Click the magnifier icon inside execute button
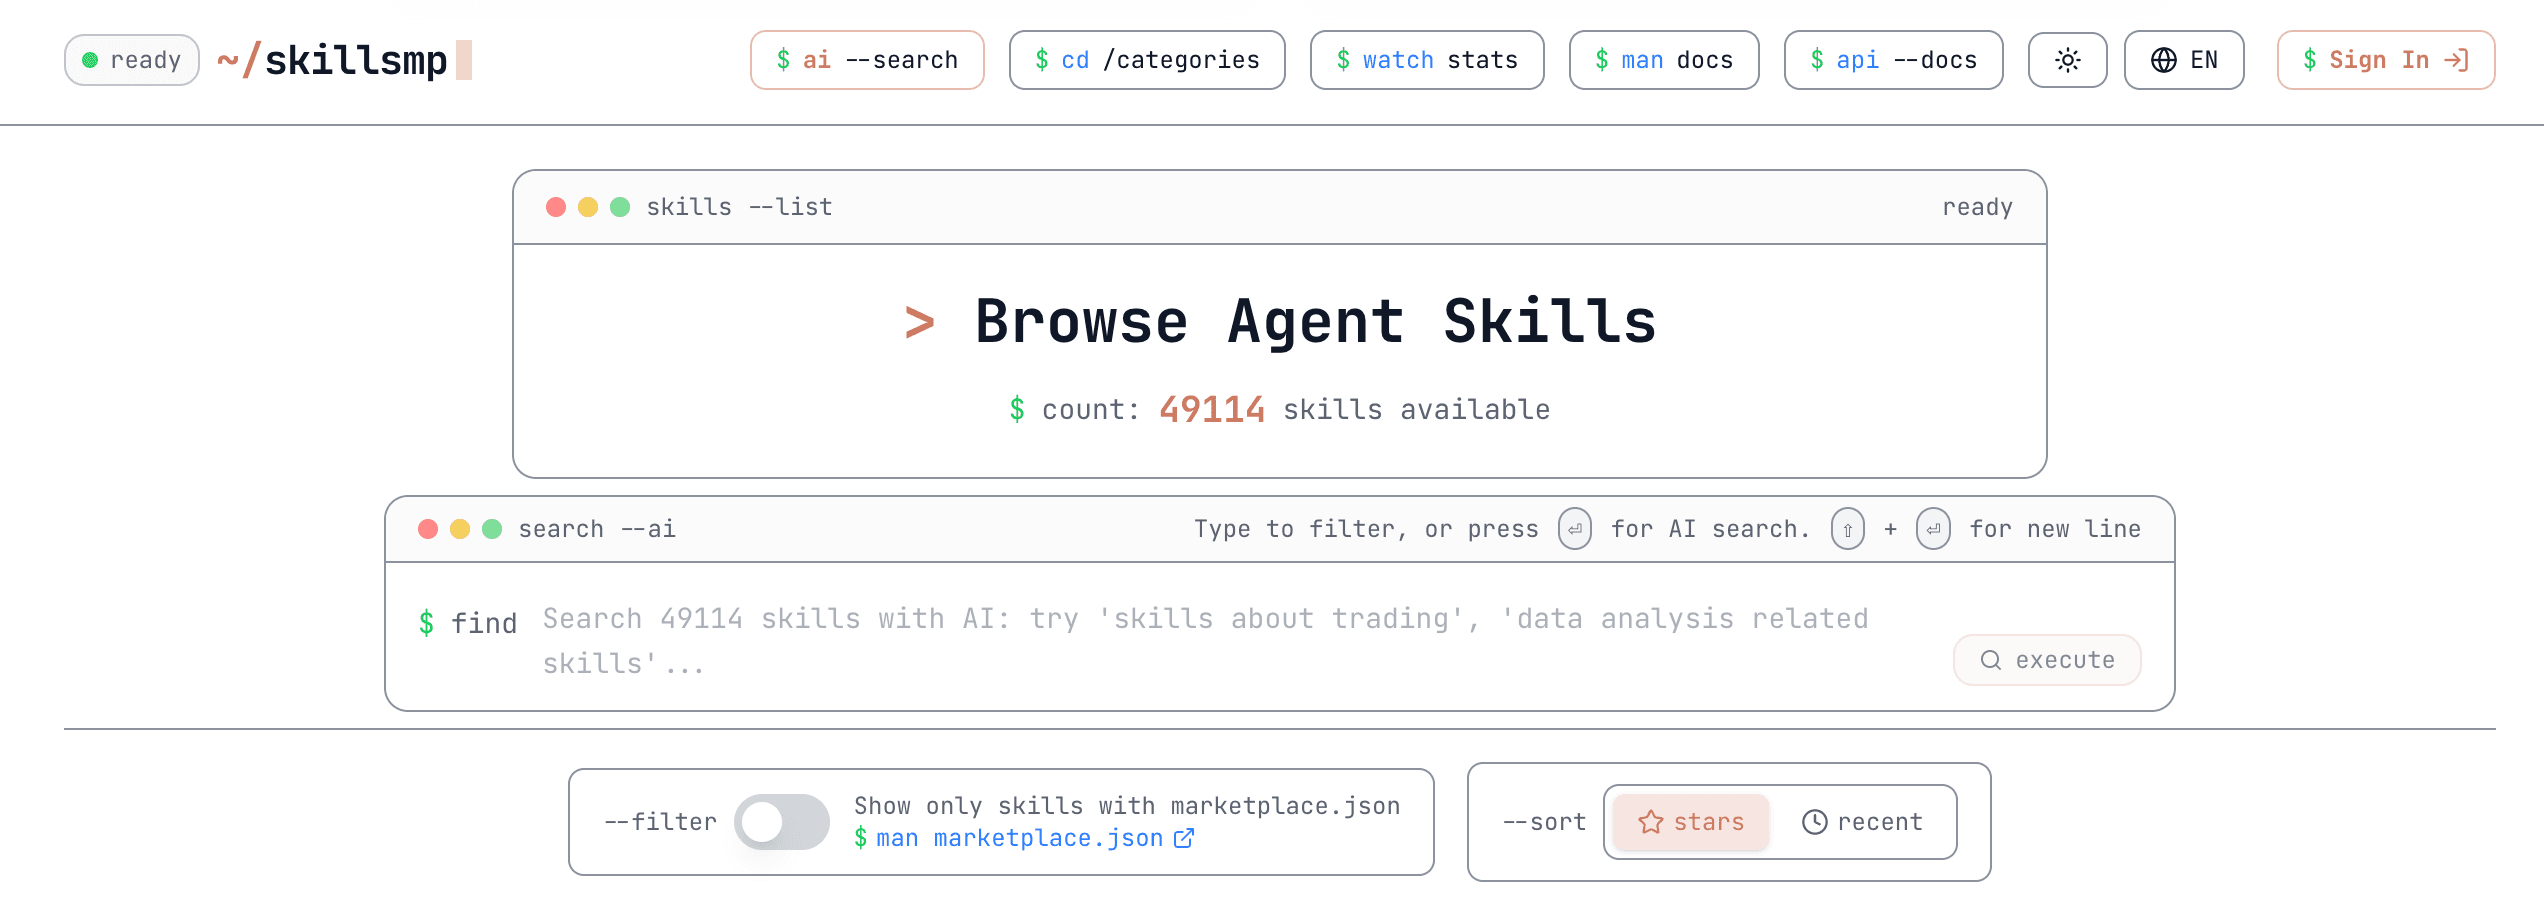Screen dimensions: 2544x914 point(1990,660)
